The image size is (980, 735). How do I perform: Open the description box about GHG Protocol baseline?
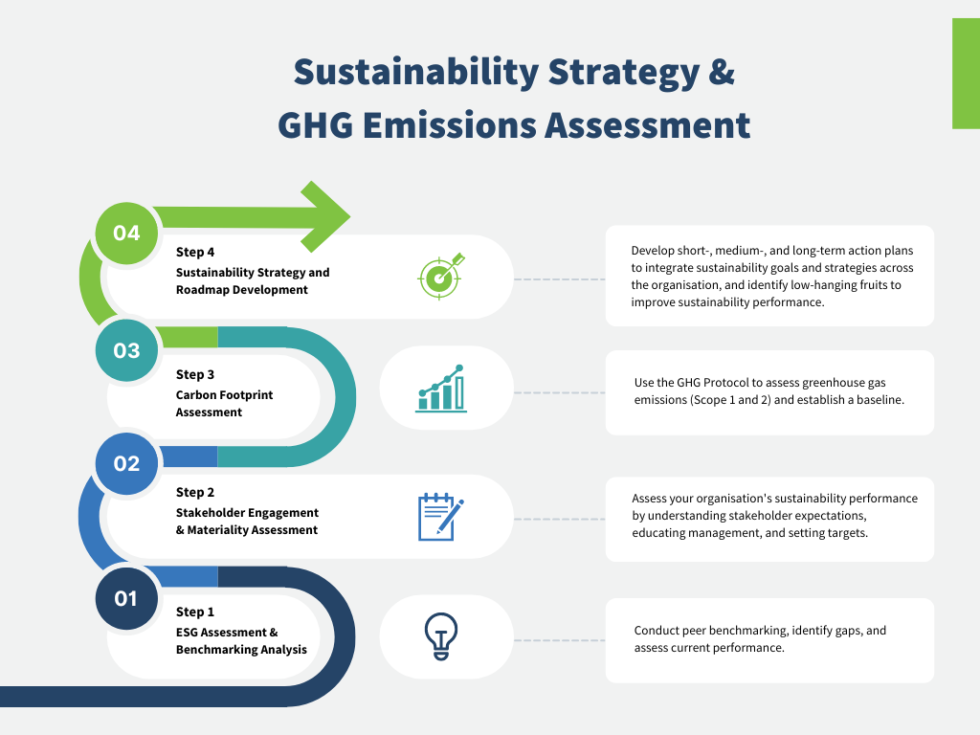point(770,392)
